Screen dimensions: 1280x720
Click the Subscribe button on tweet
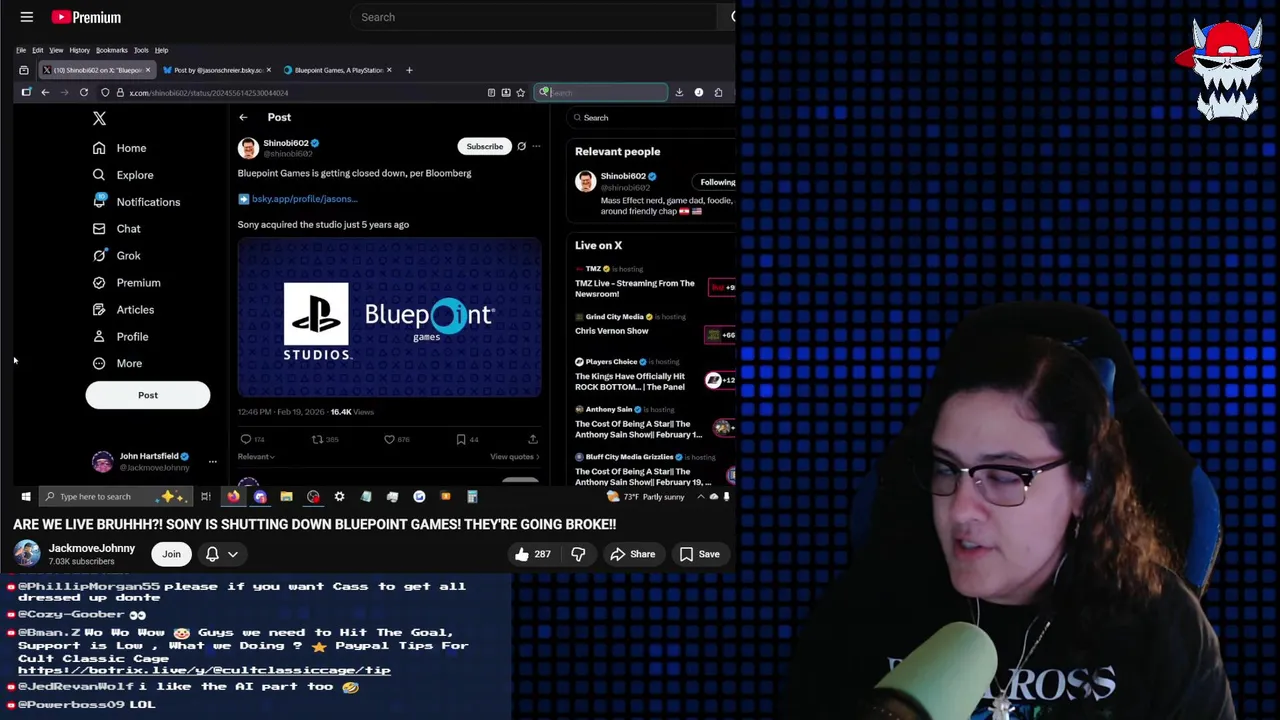pyautogui.click(x=484, y=146)
